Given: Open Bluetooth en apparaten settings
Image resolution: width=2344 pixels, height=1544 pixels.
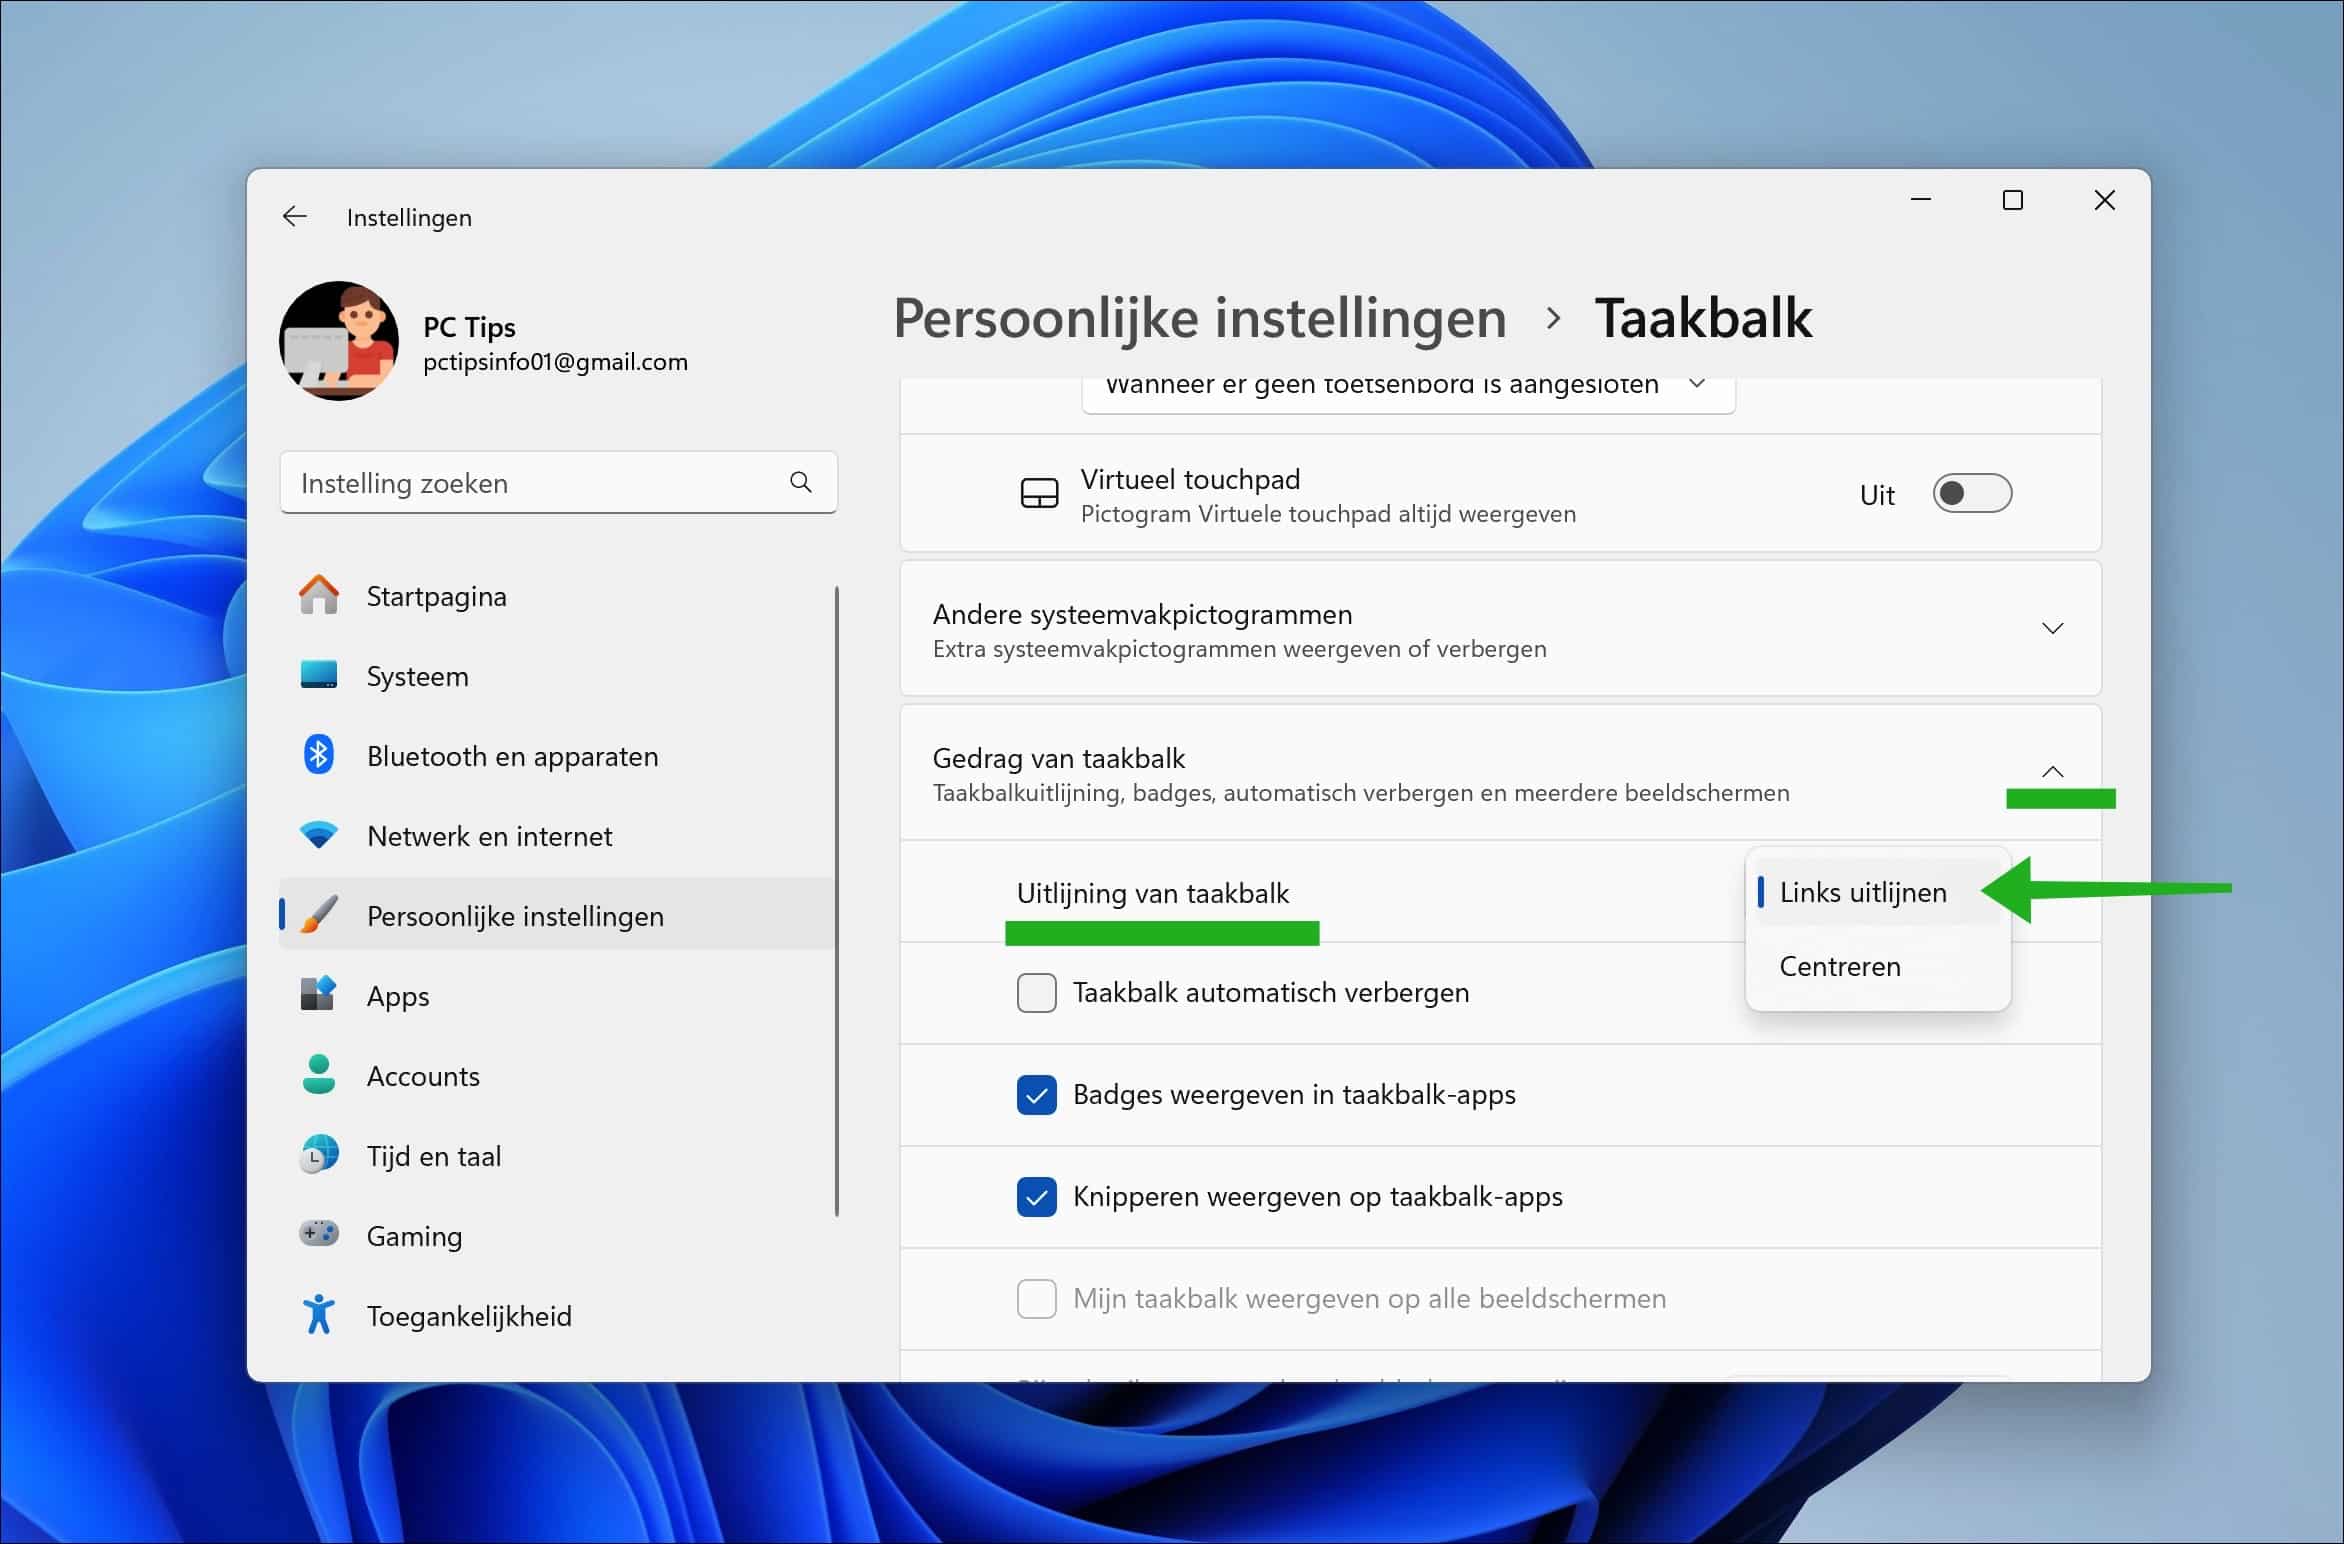Looking at the screenshot, I should (x=511, y=756).
